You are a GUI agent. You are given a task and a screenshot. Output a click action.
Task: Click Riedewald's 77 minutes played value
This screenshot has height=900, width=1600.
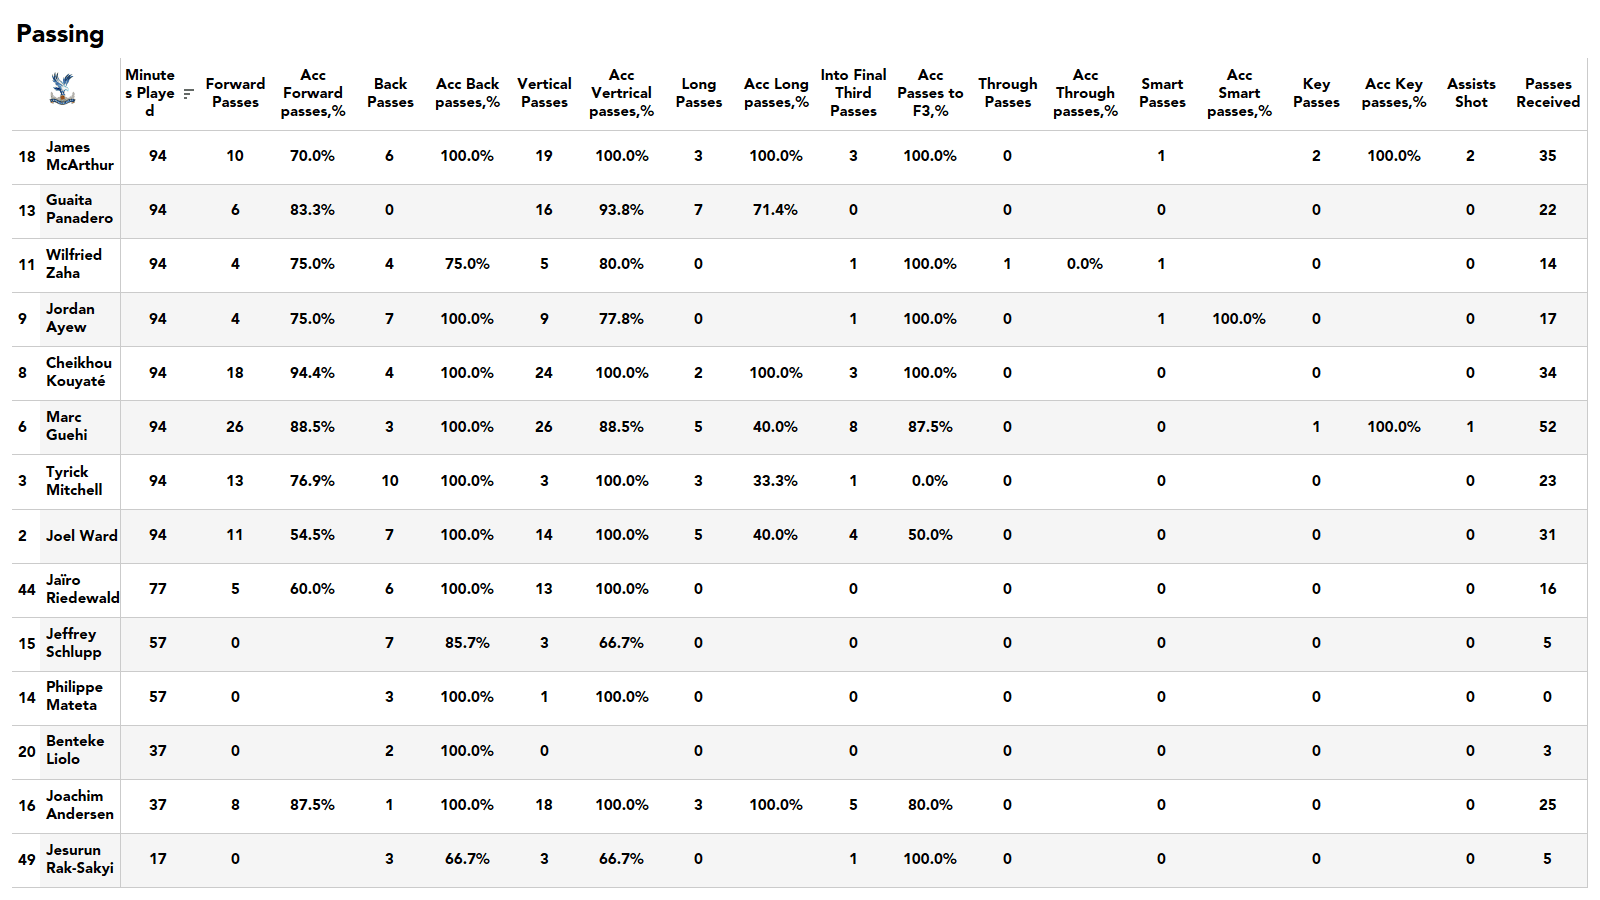click(x=158, y=589)
